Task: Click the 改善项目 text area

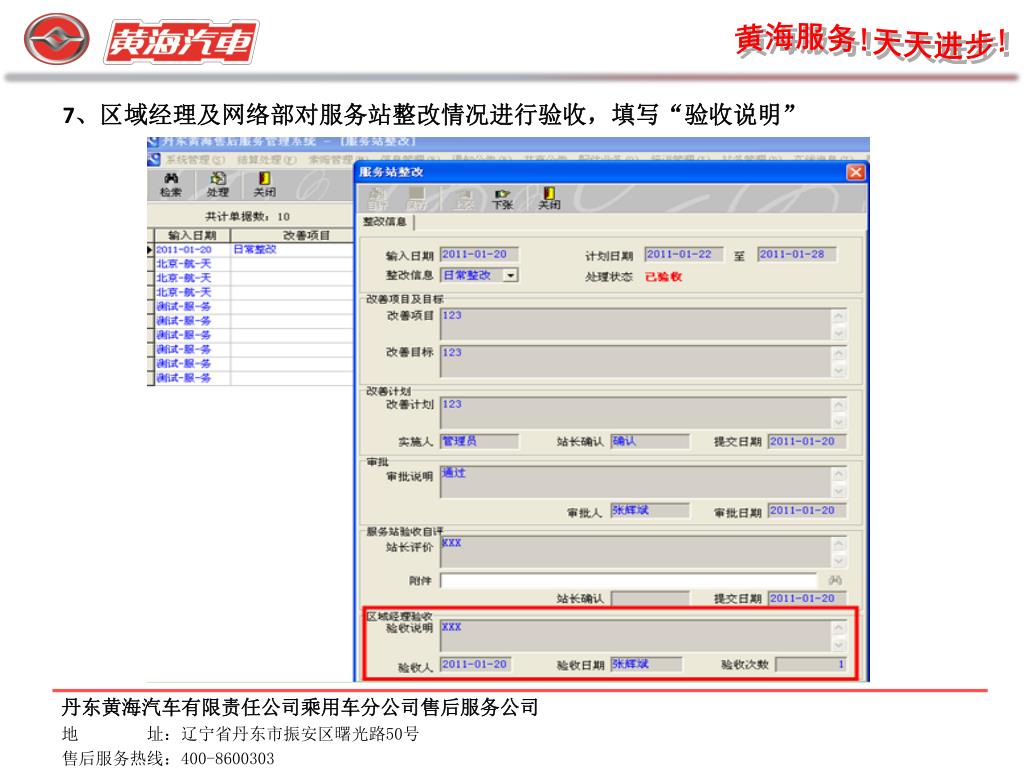Action: [635, 325]
